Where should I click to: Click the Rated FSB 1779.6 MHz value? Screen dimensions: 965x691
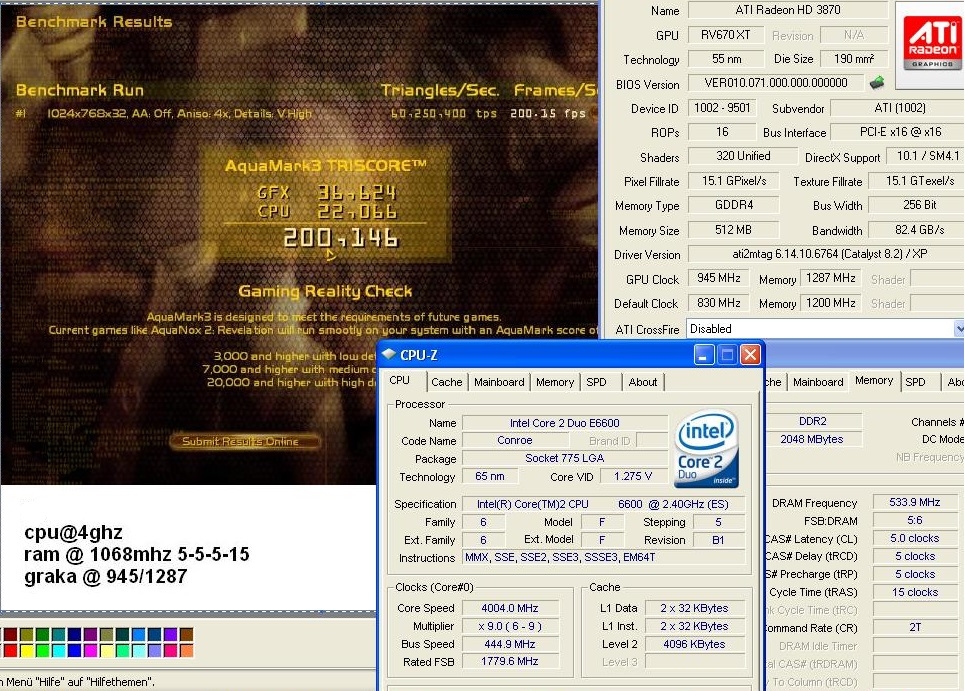[510, 661]
